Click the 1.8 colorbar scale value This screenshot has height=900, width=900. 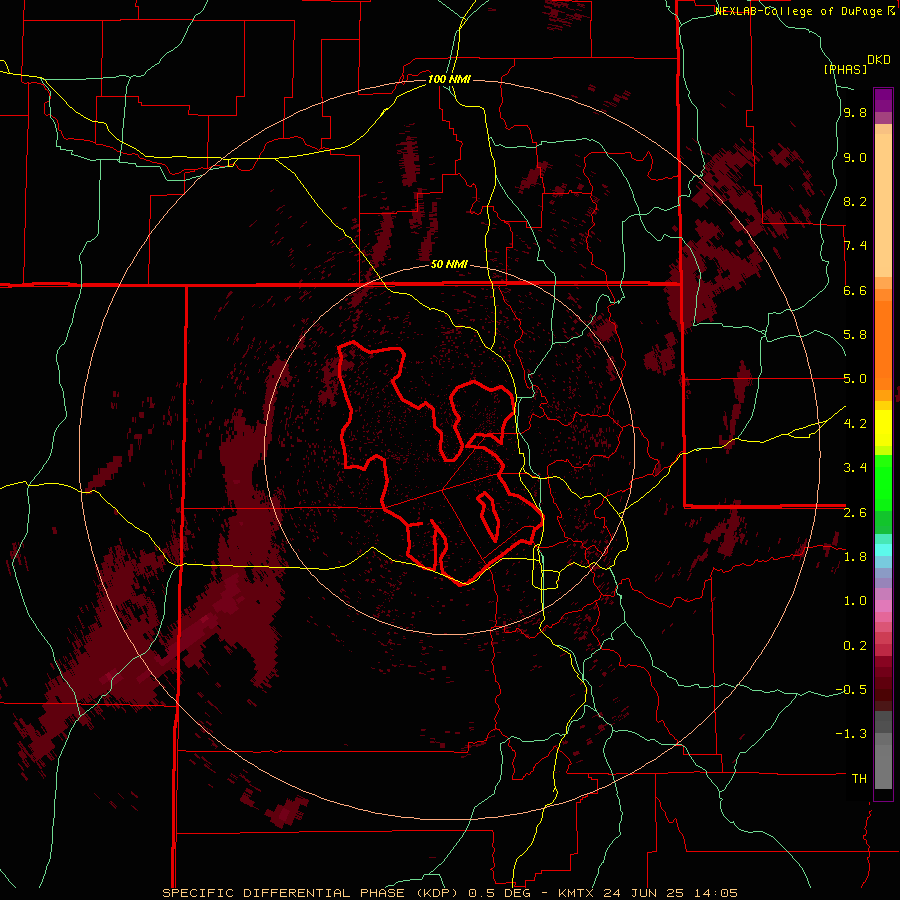[855, 557]
